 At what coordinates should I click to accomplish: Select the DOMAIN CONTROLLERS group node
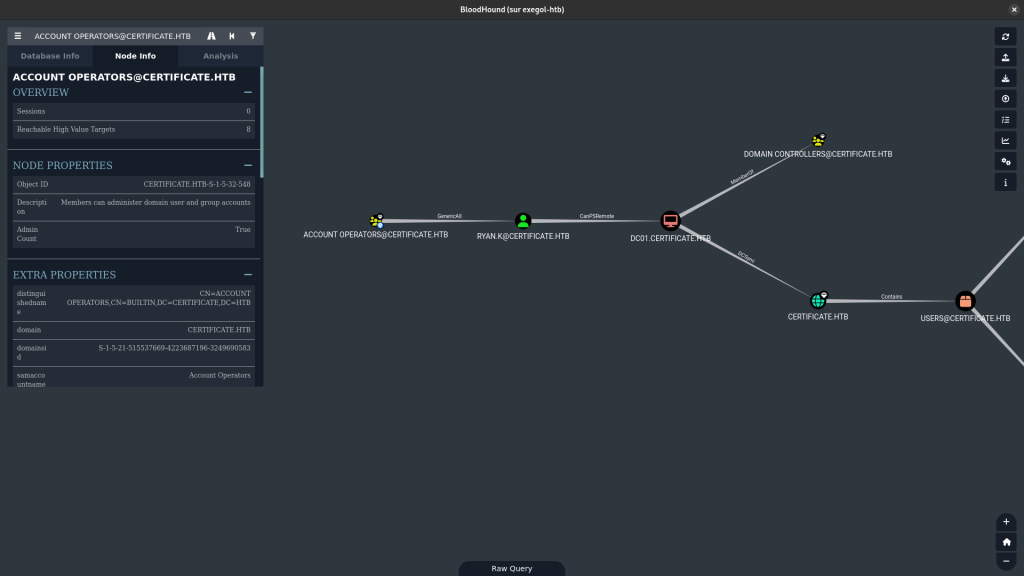point(818,140)
